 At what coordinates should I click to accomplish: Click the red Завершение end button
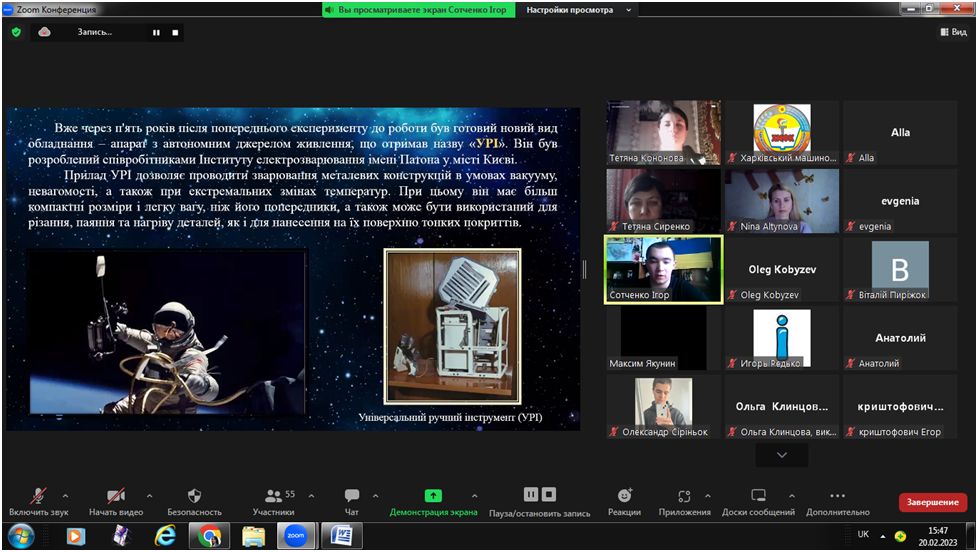932,502
